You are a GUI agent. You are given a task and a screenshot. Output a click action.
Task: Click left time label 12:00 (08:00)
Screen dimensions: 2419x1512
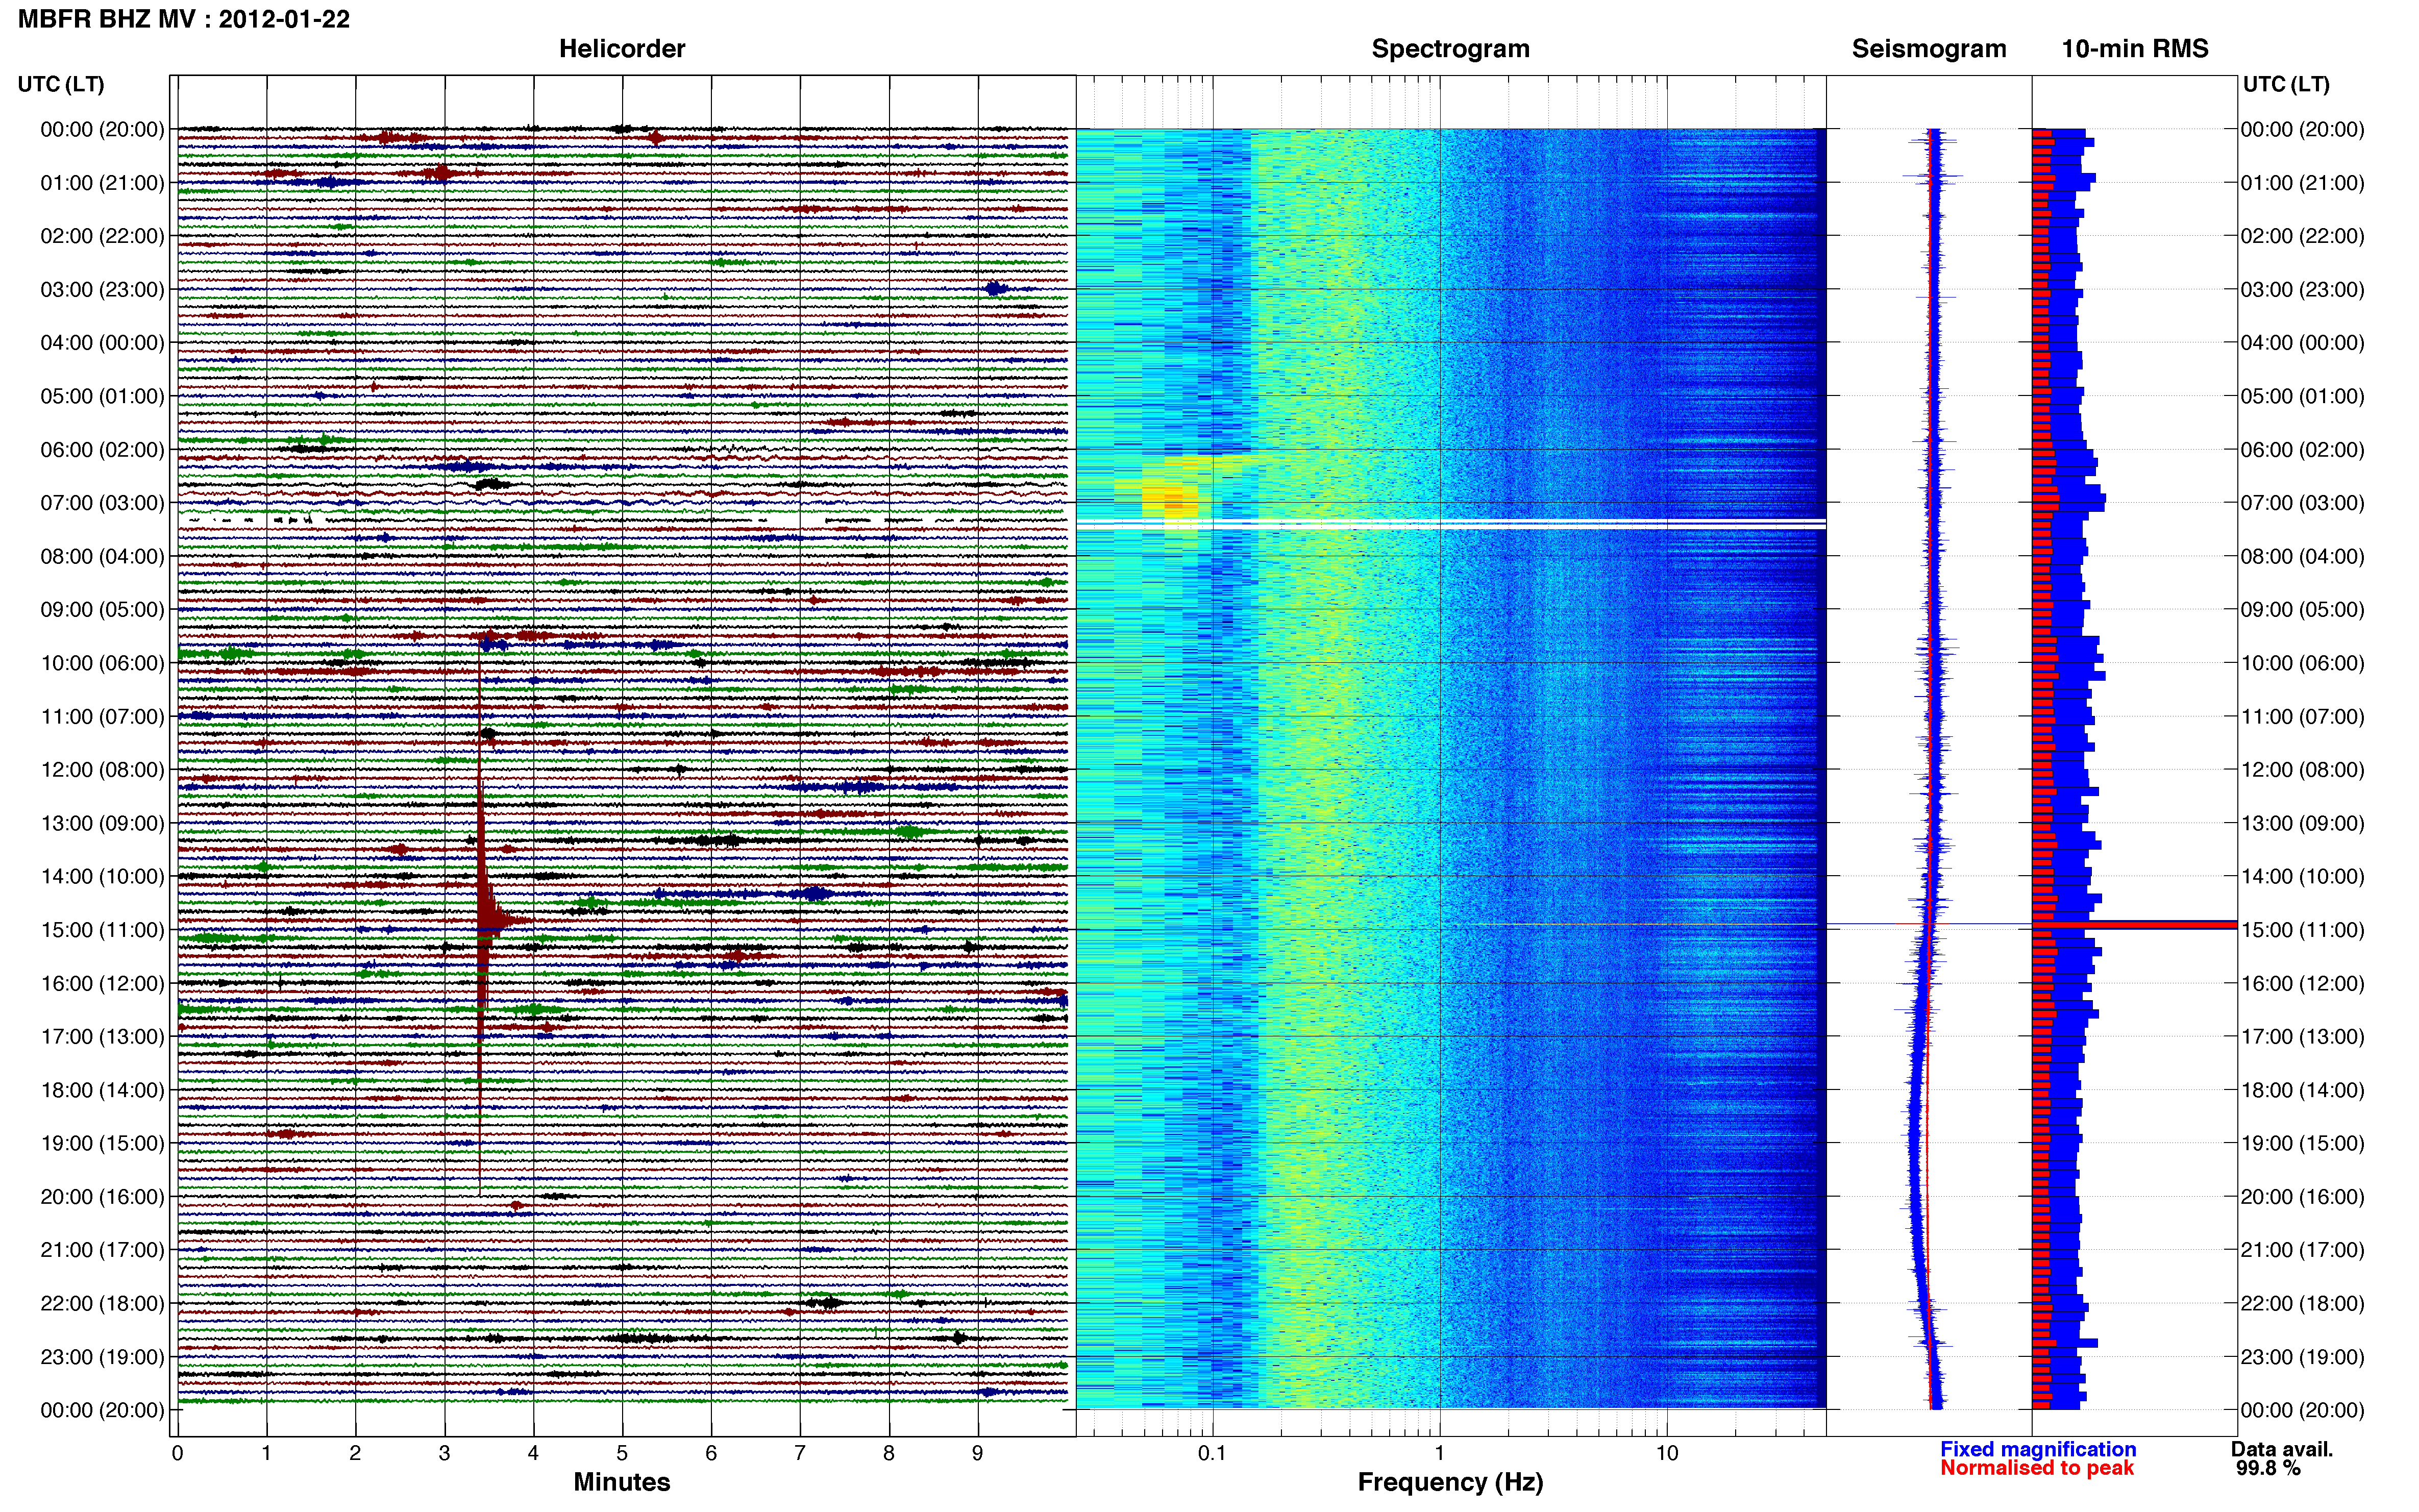(x=102, y=770)
